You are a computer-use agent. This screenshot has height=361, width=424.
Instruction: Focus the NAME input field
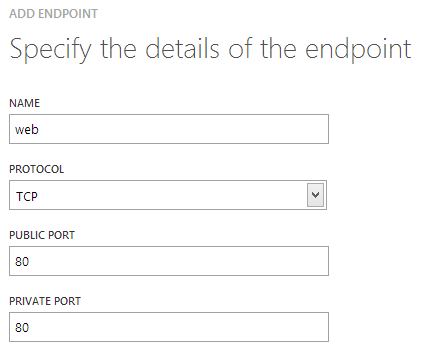(169, 129)
